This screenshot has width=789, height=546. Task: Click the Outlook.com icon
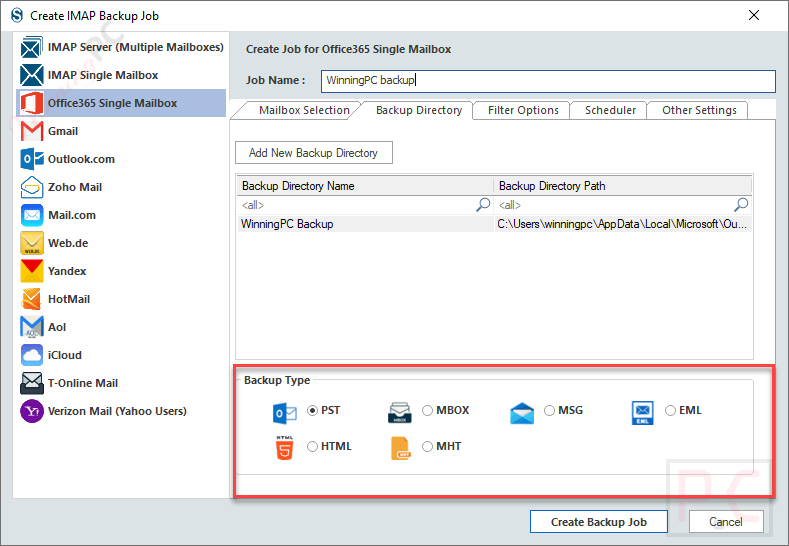[x=32, y=159]
